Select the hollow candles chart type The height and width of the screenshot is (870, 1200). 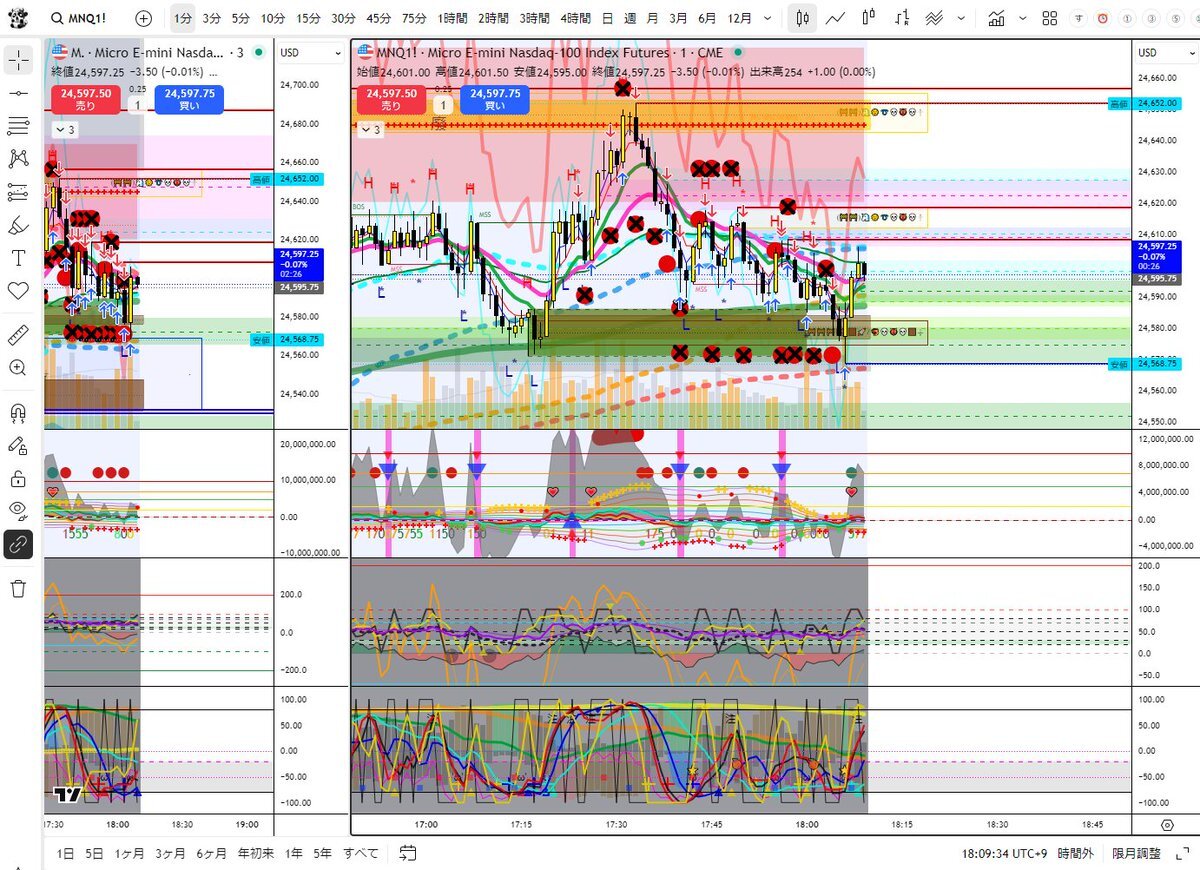[x=868, y=18]
